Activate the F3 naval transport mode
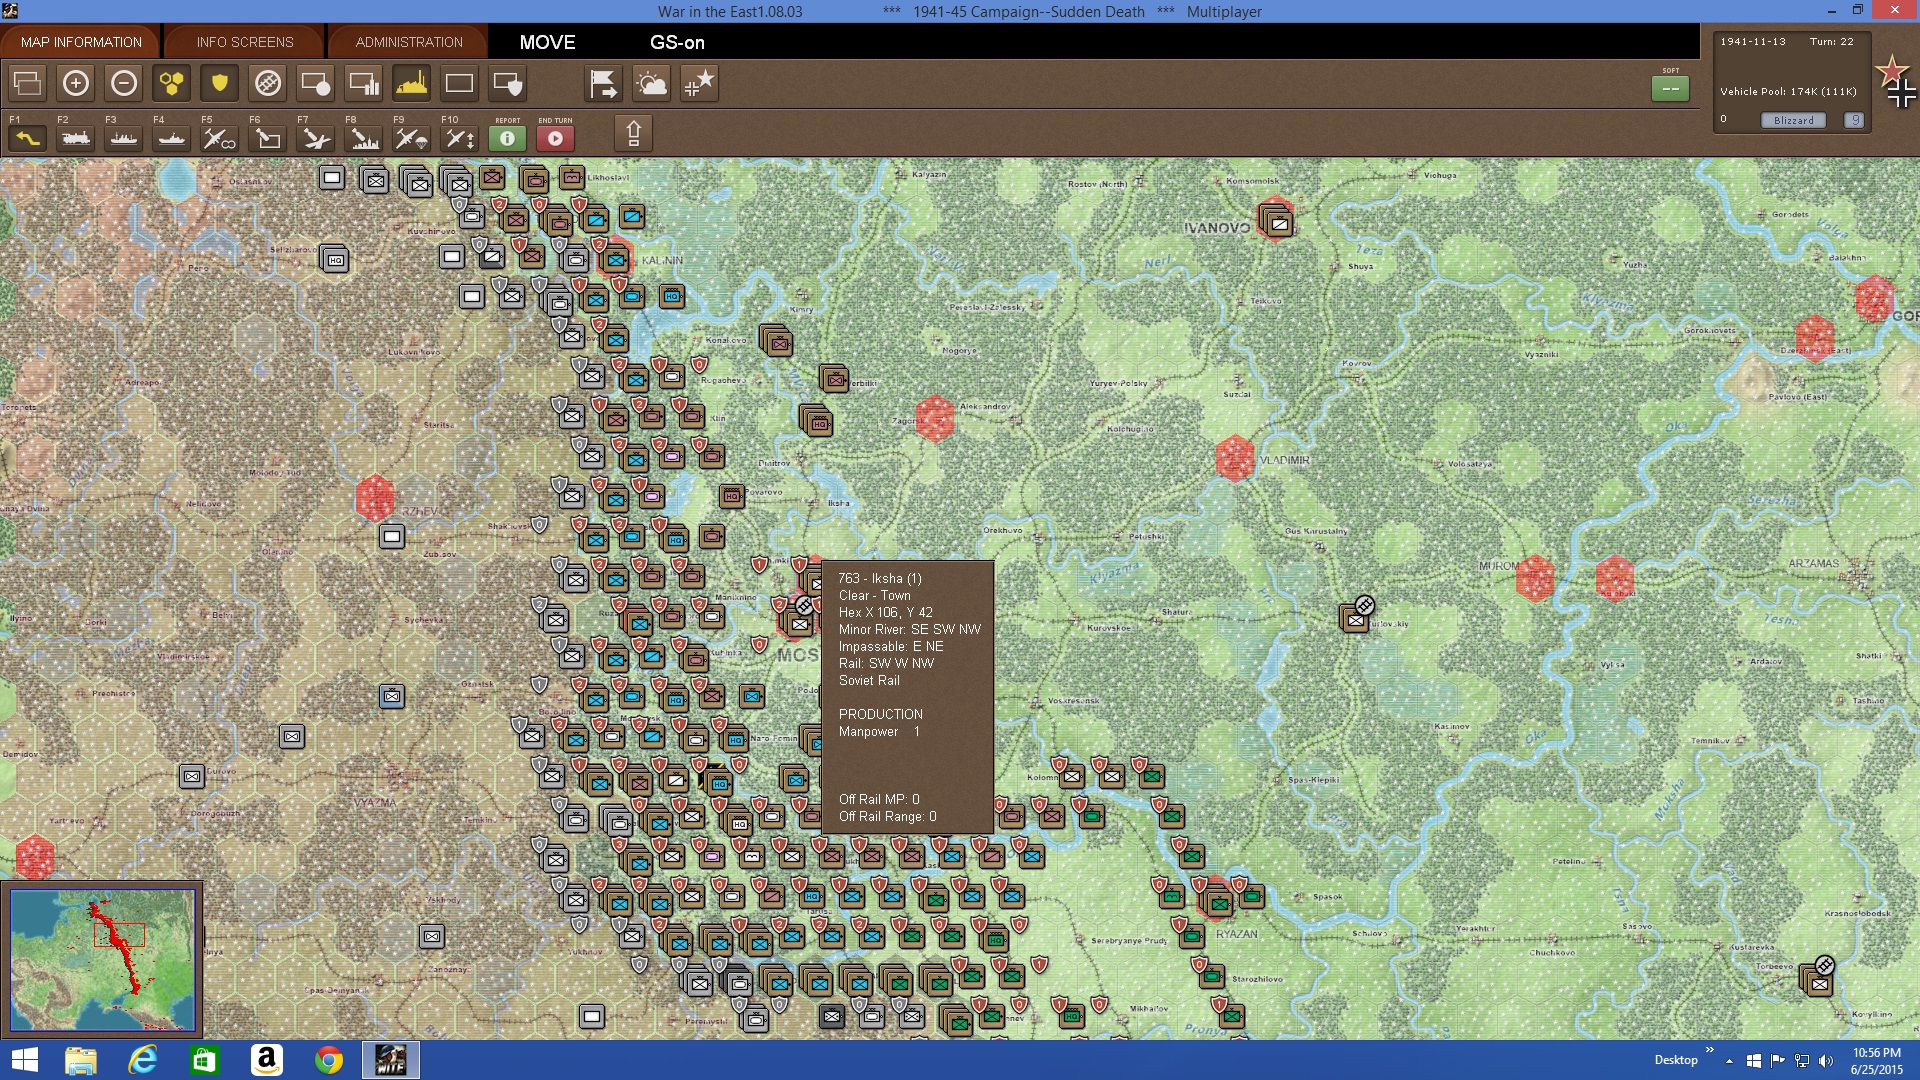 (124, 138)
